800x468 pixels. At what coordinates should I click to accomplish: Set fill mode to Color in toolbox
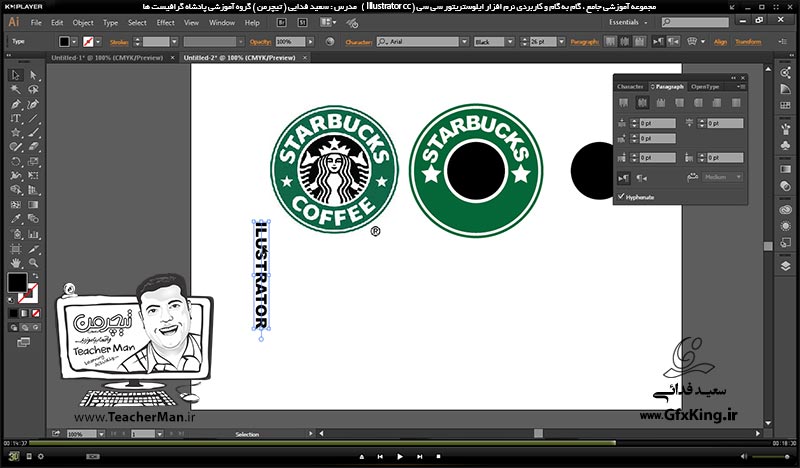pyautogui.click(x=14, y=313)
